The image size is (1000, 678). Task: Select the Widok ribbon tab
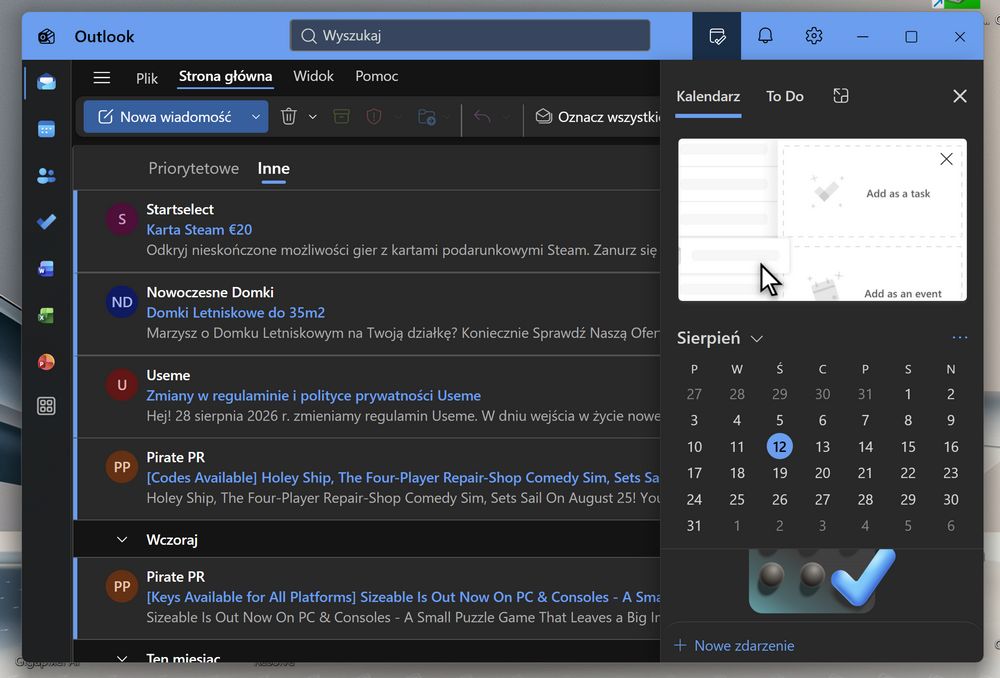(313, 76)
